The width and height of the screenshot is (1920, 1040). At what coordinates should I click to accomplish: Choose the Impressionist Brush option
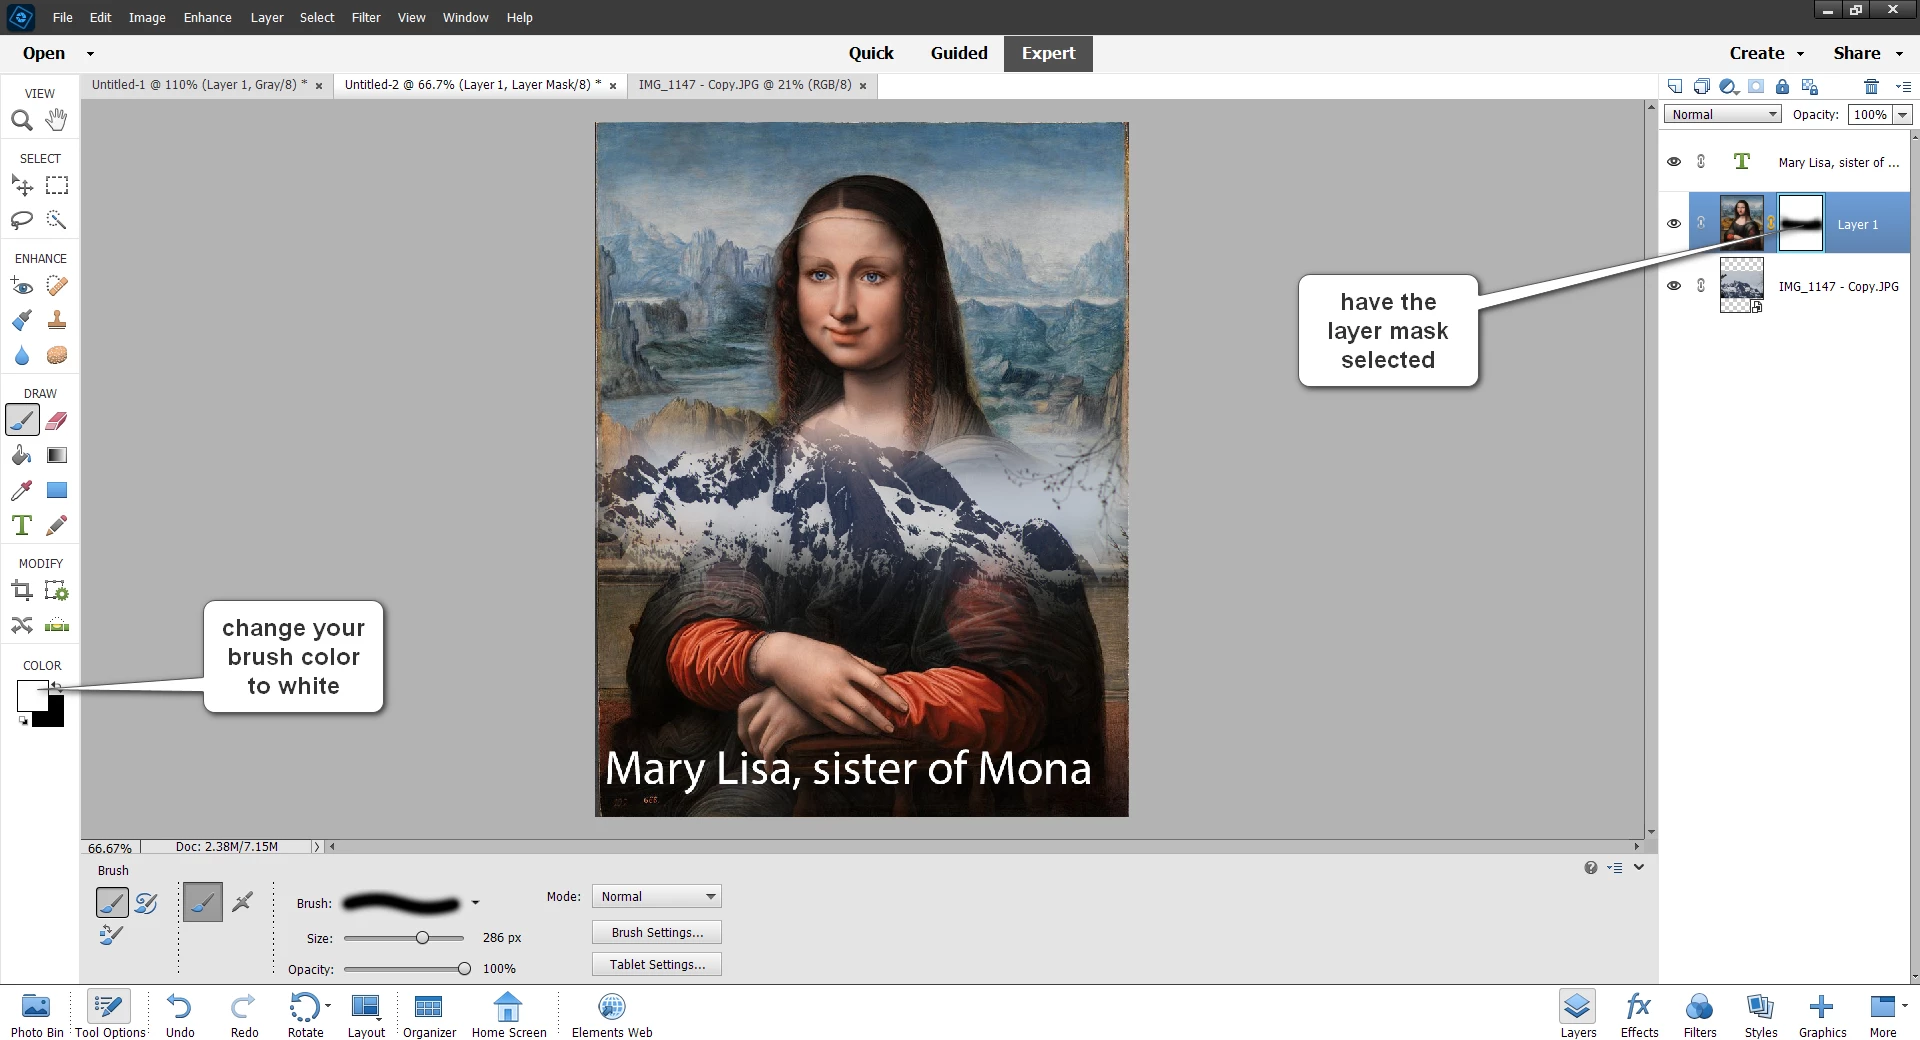[x=146, y=903]
